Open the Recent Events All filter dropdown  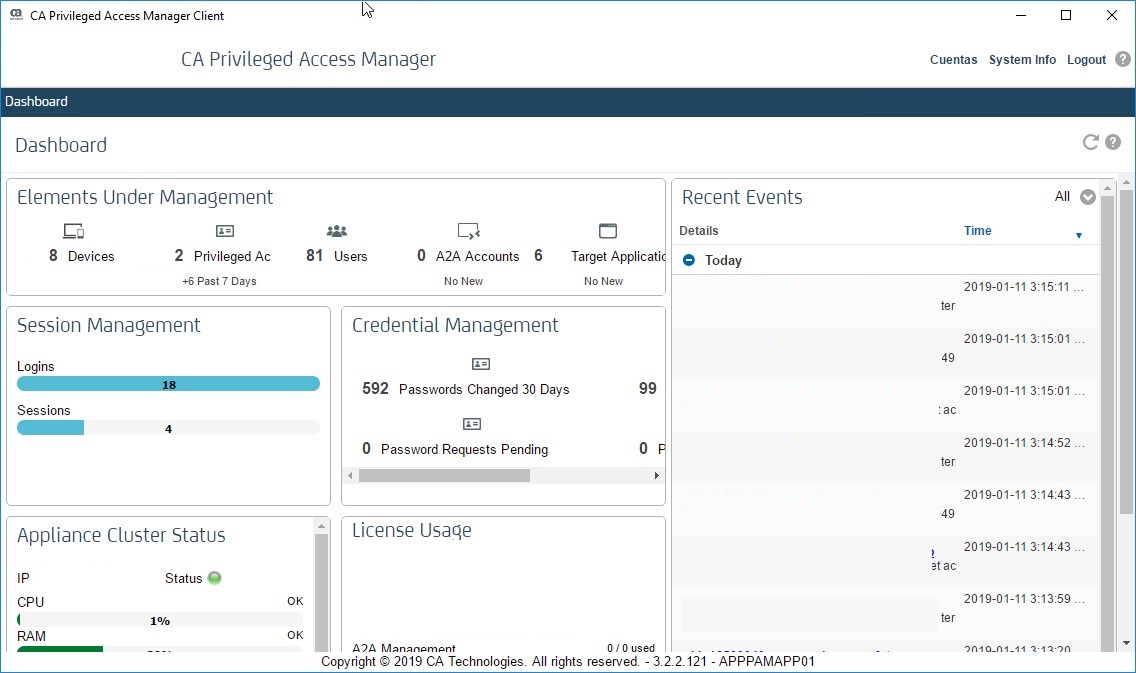point(1088,197)
